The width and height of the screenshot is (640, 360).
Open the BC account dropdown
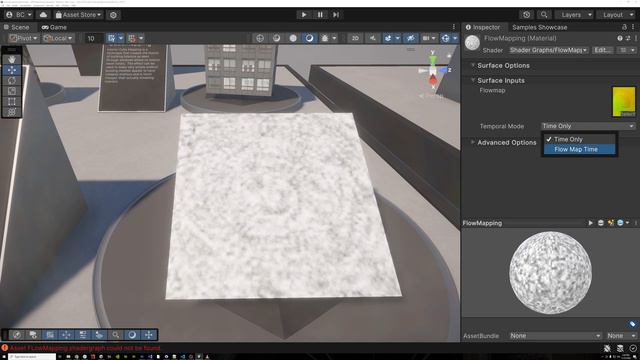coord(19,15)
